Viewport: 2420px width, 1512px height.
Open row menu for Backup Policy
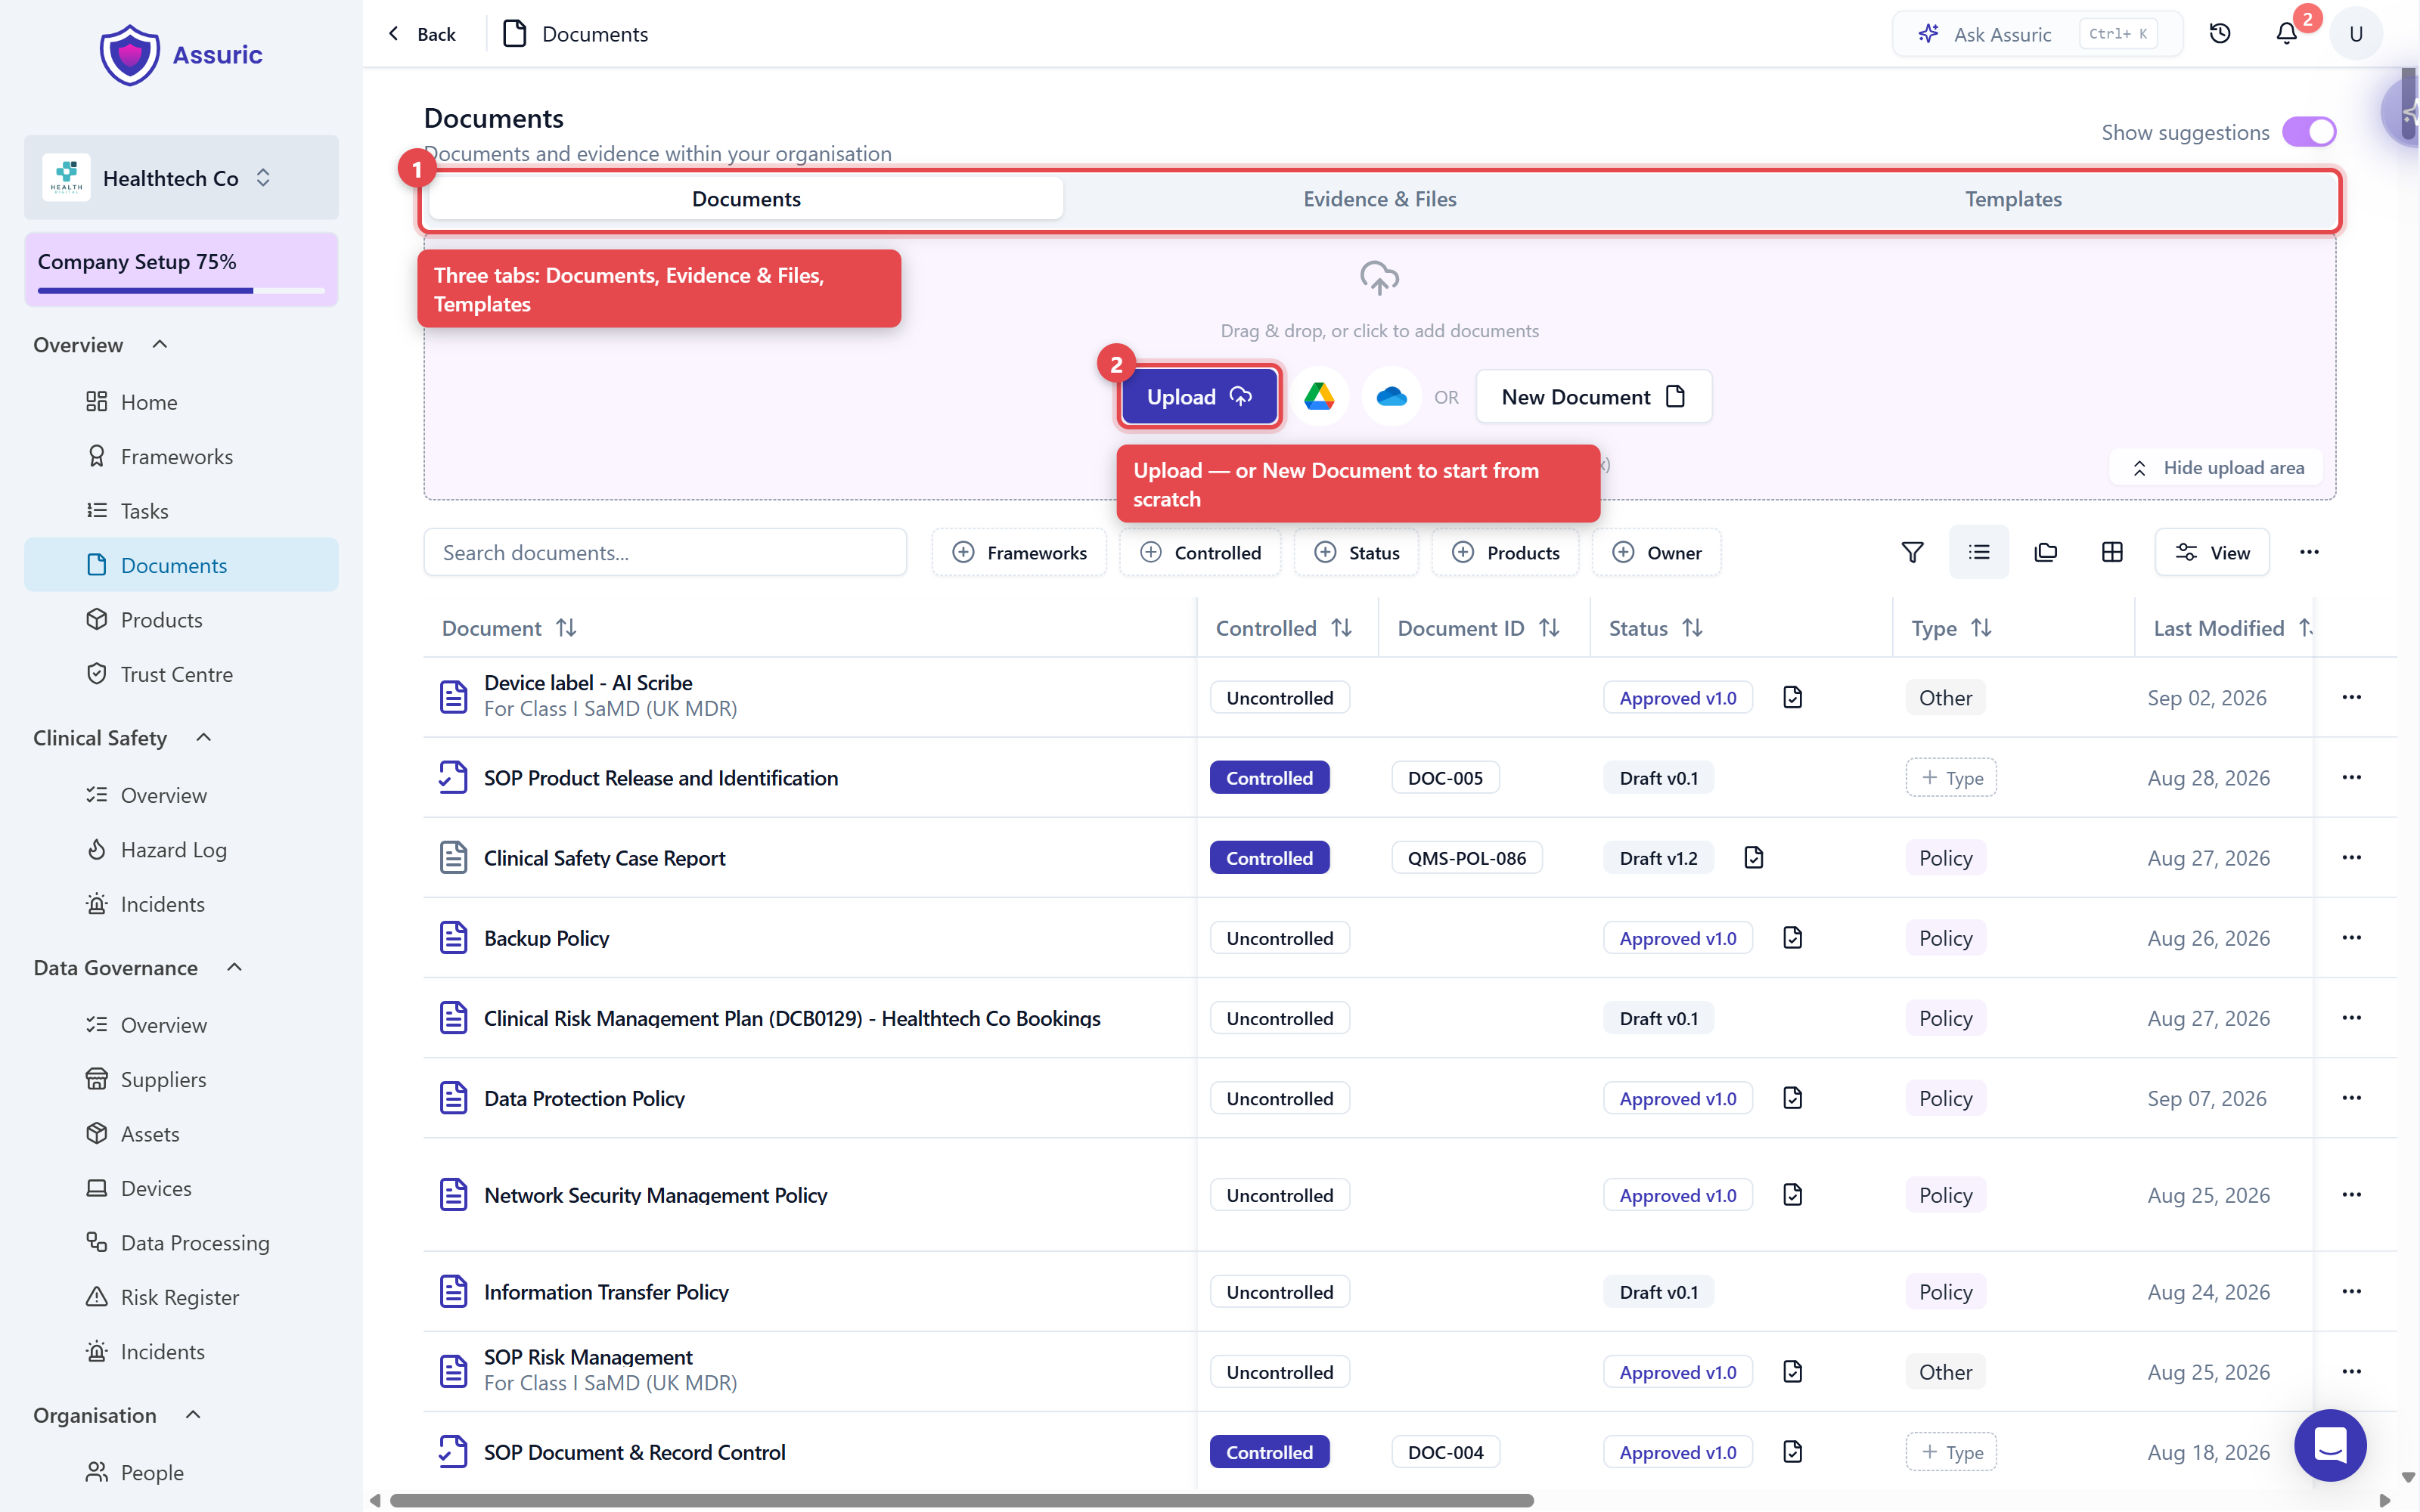2351,937
